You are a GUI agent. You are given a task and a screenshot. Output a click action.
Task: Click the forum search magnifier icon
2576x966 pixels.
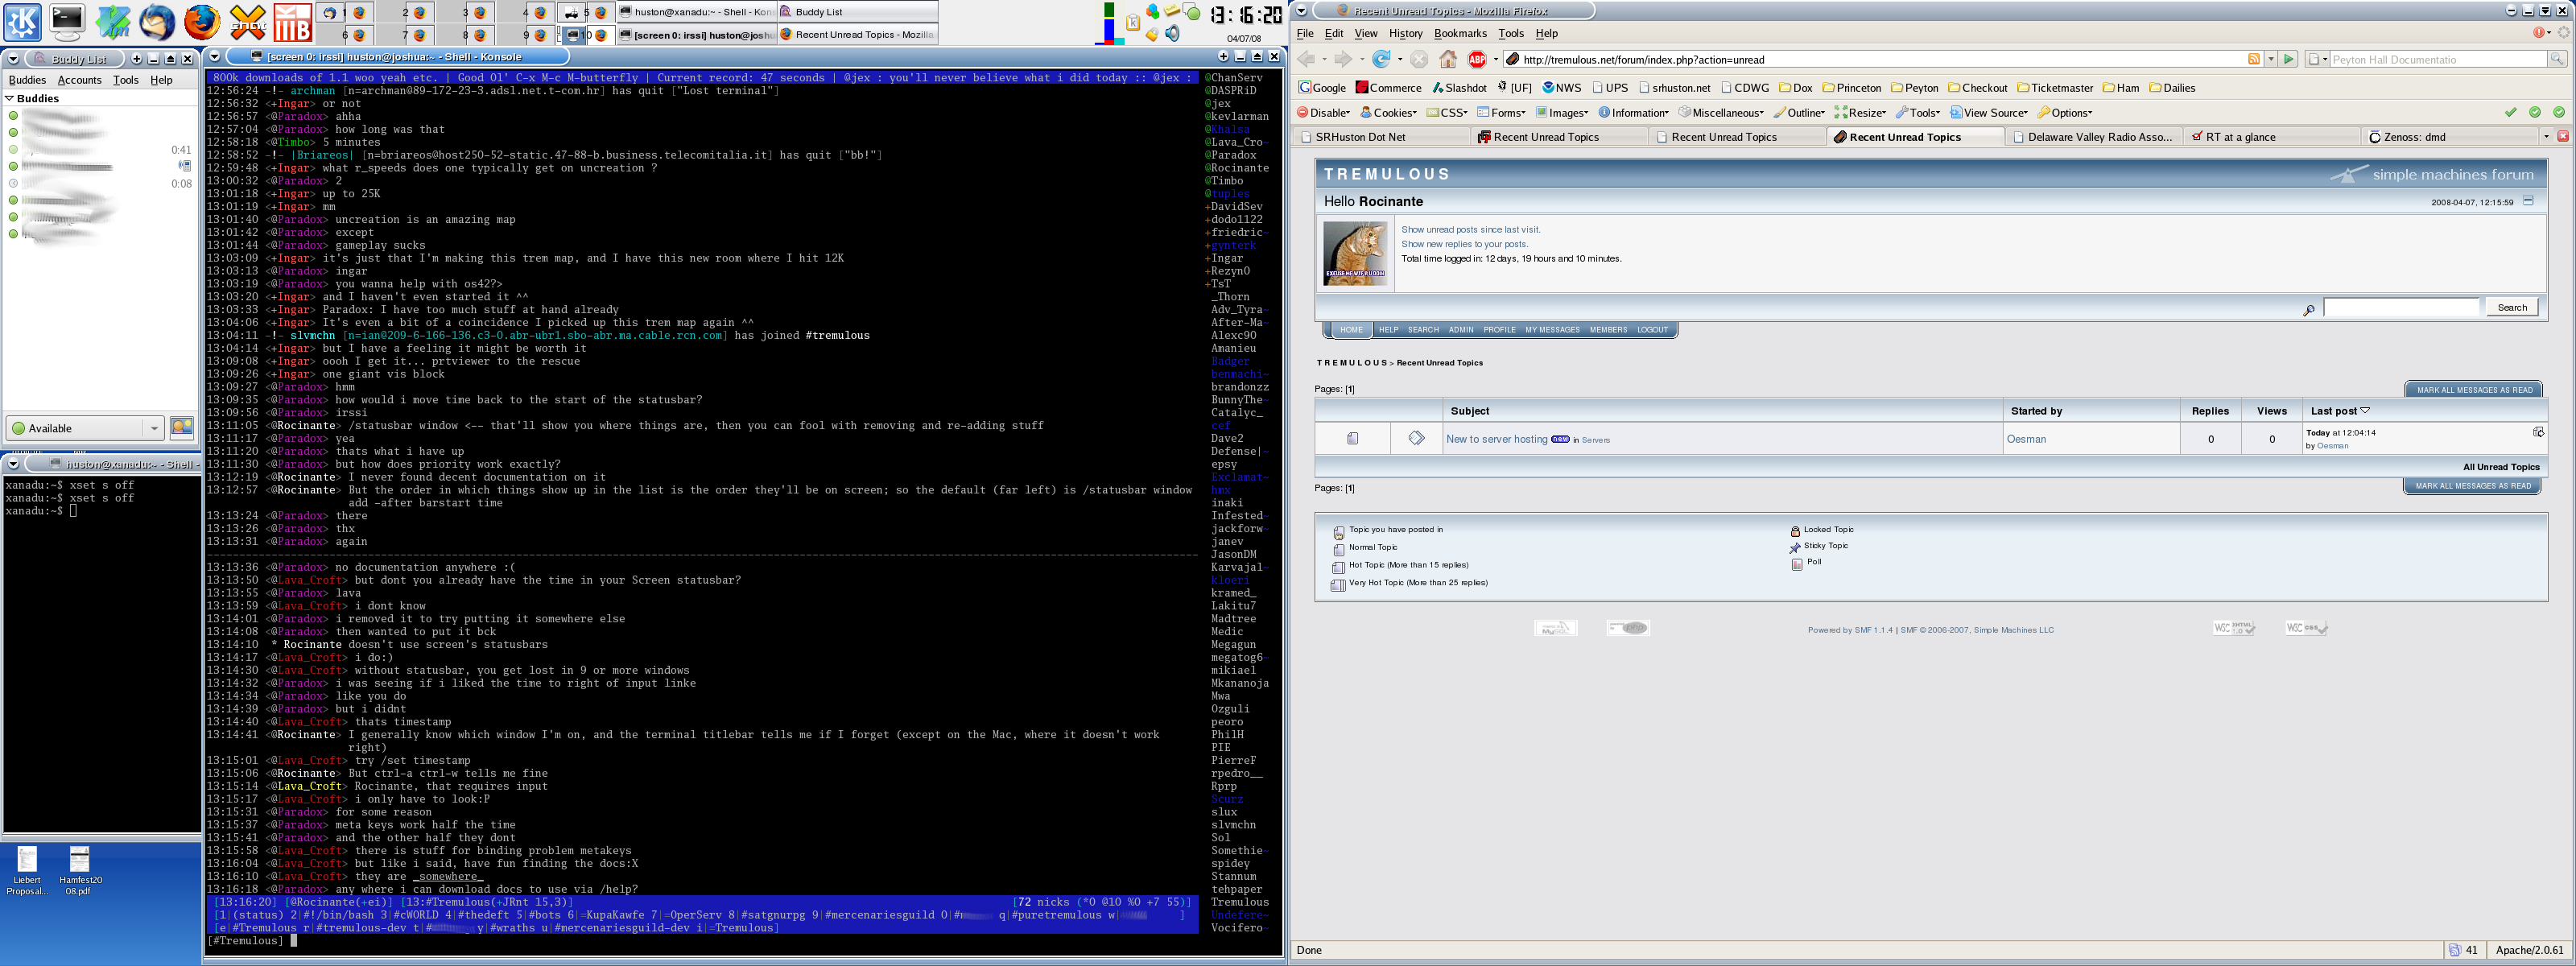[x=2308, y=310]
